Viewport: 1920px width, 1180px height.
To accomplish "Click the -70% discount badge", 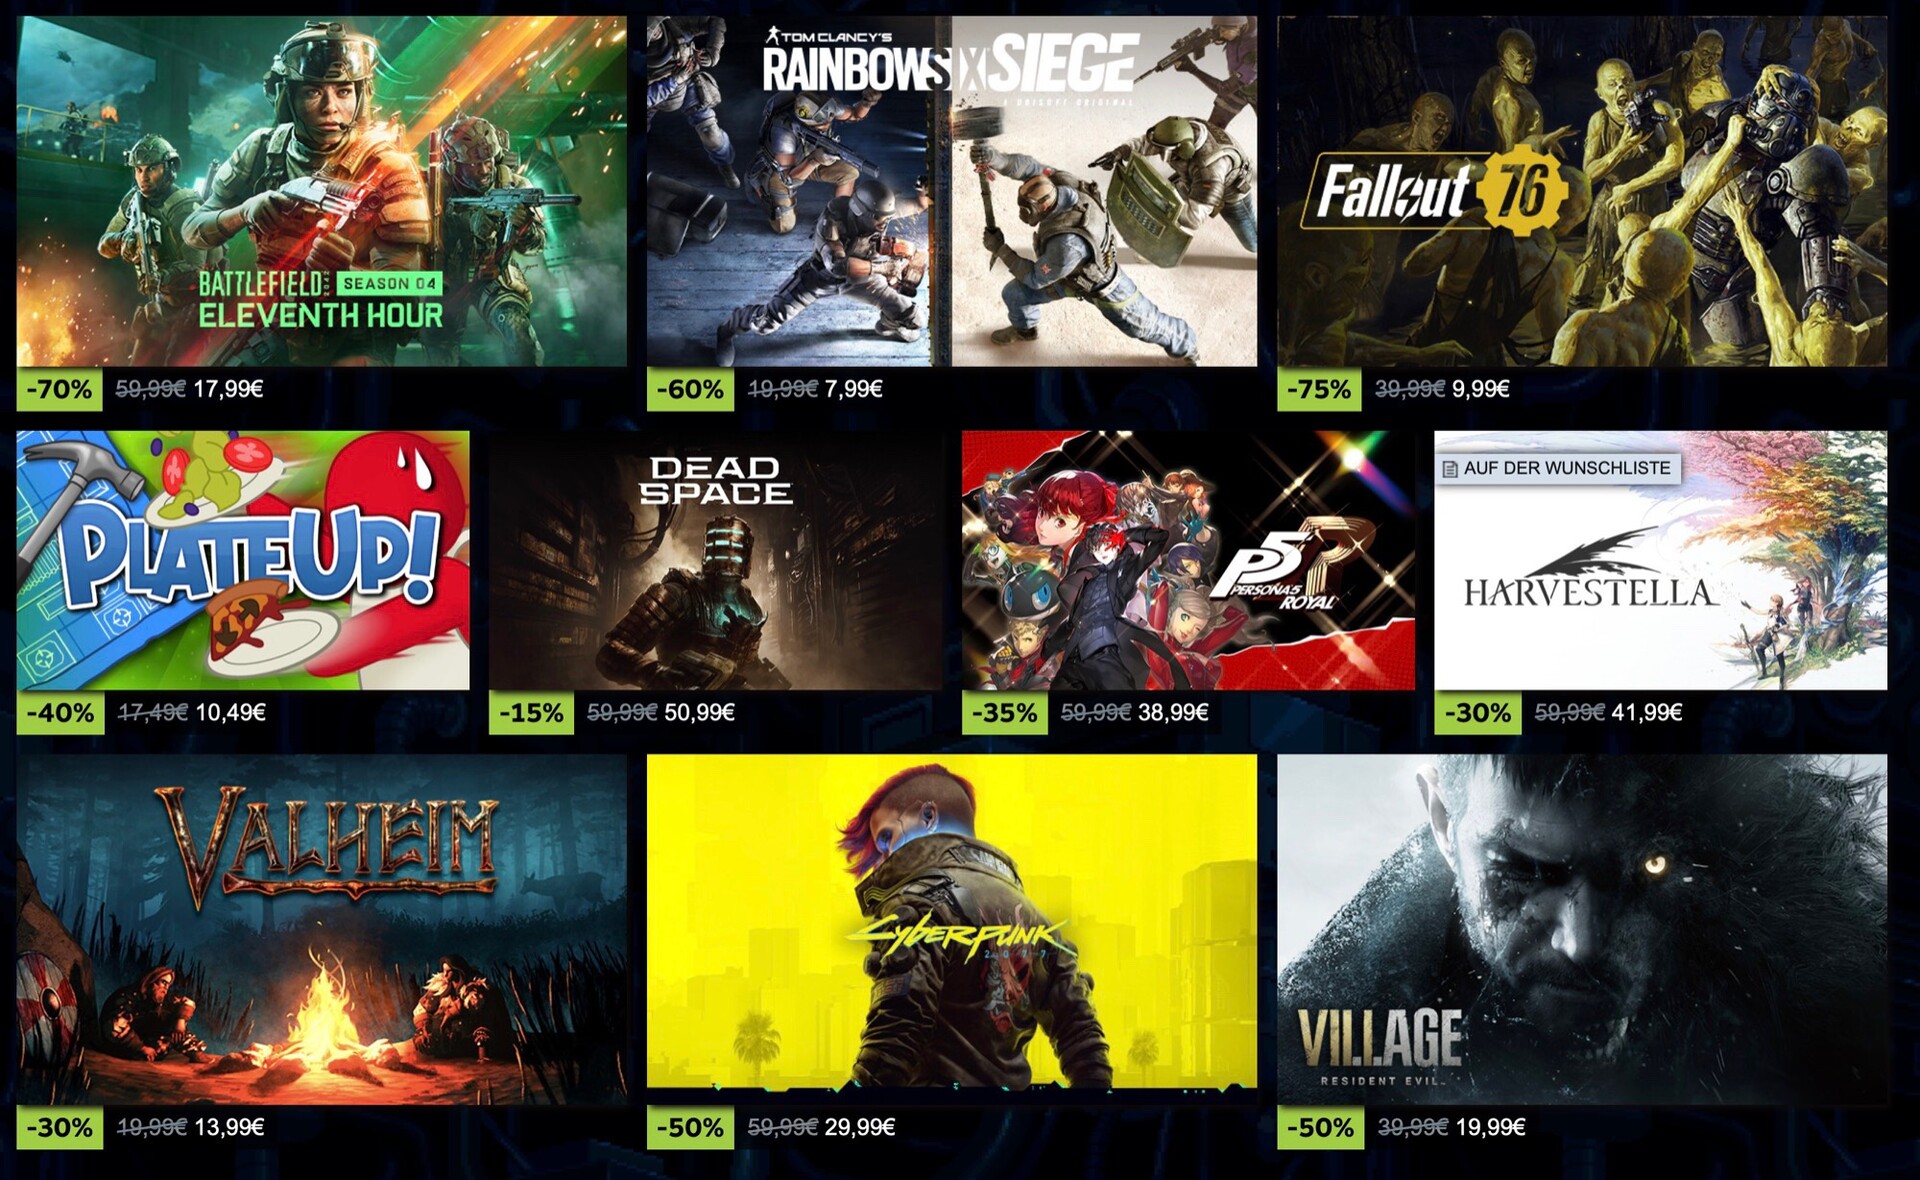I will tap(60, 389).
